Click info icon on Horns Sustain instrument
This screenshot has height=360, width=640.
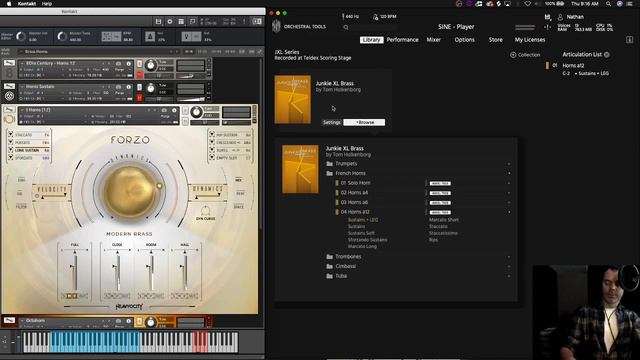pyautogui.click(x=129, y=87)
